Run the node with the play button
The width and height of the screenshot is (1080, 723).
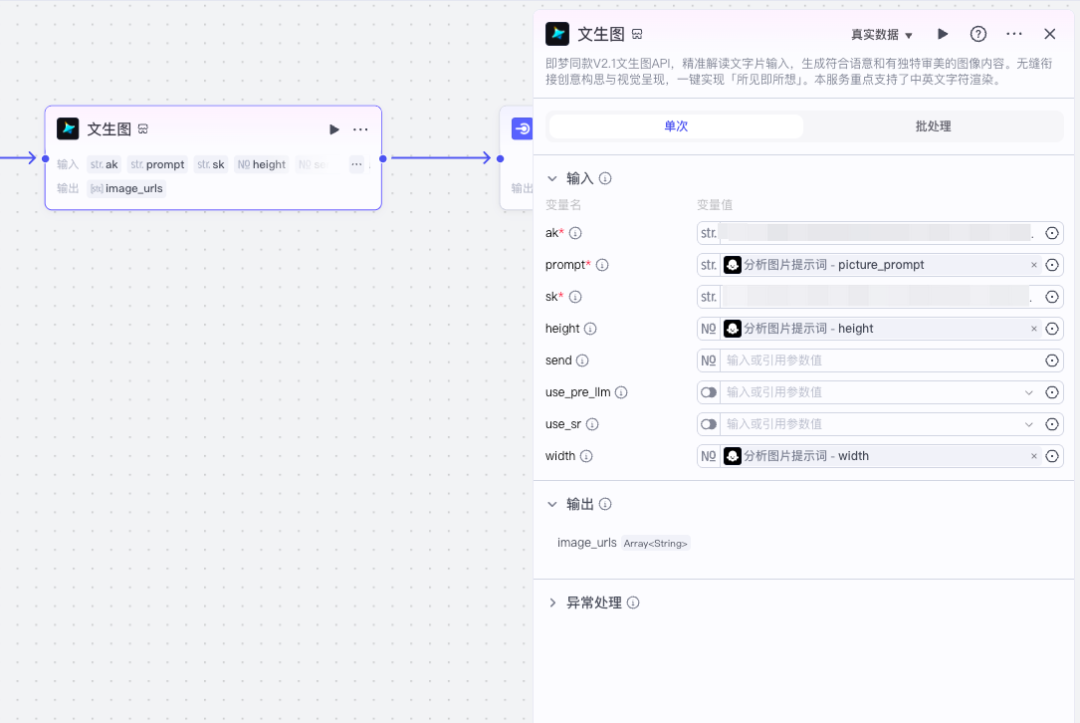pos(942,33)
